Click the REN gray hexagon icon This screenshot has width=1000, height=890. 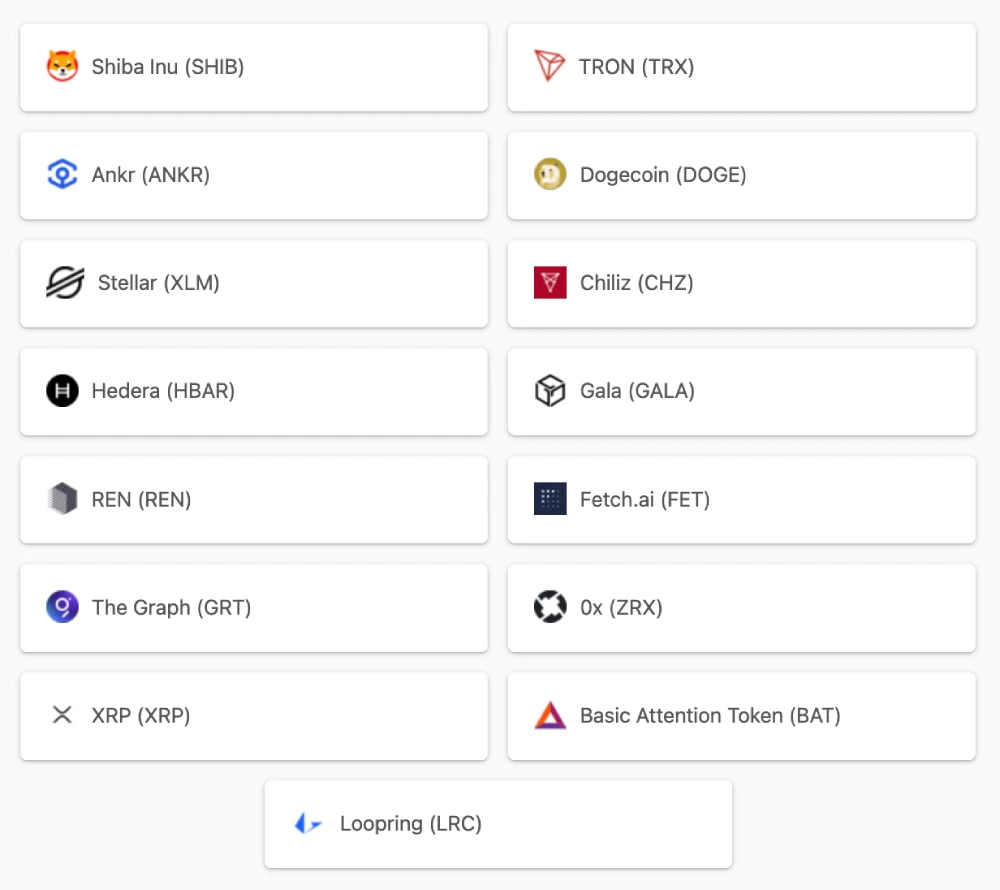click(62, 499)
